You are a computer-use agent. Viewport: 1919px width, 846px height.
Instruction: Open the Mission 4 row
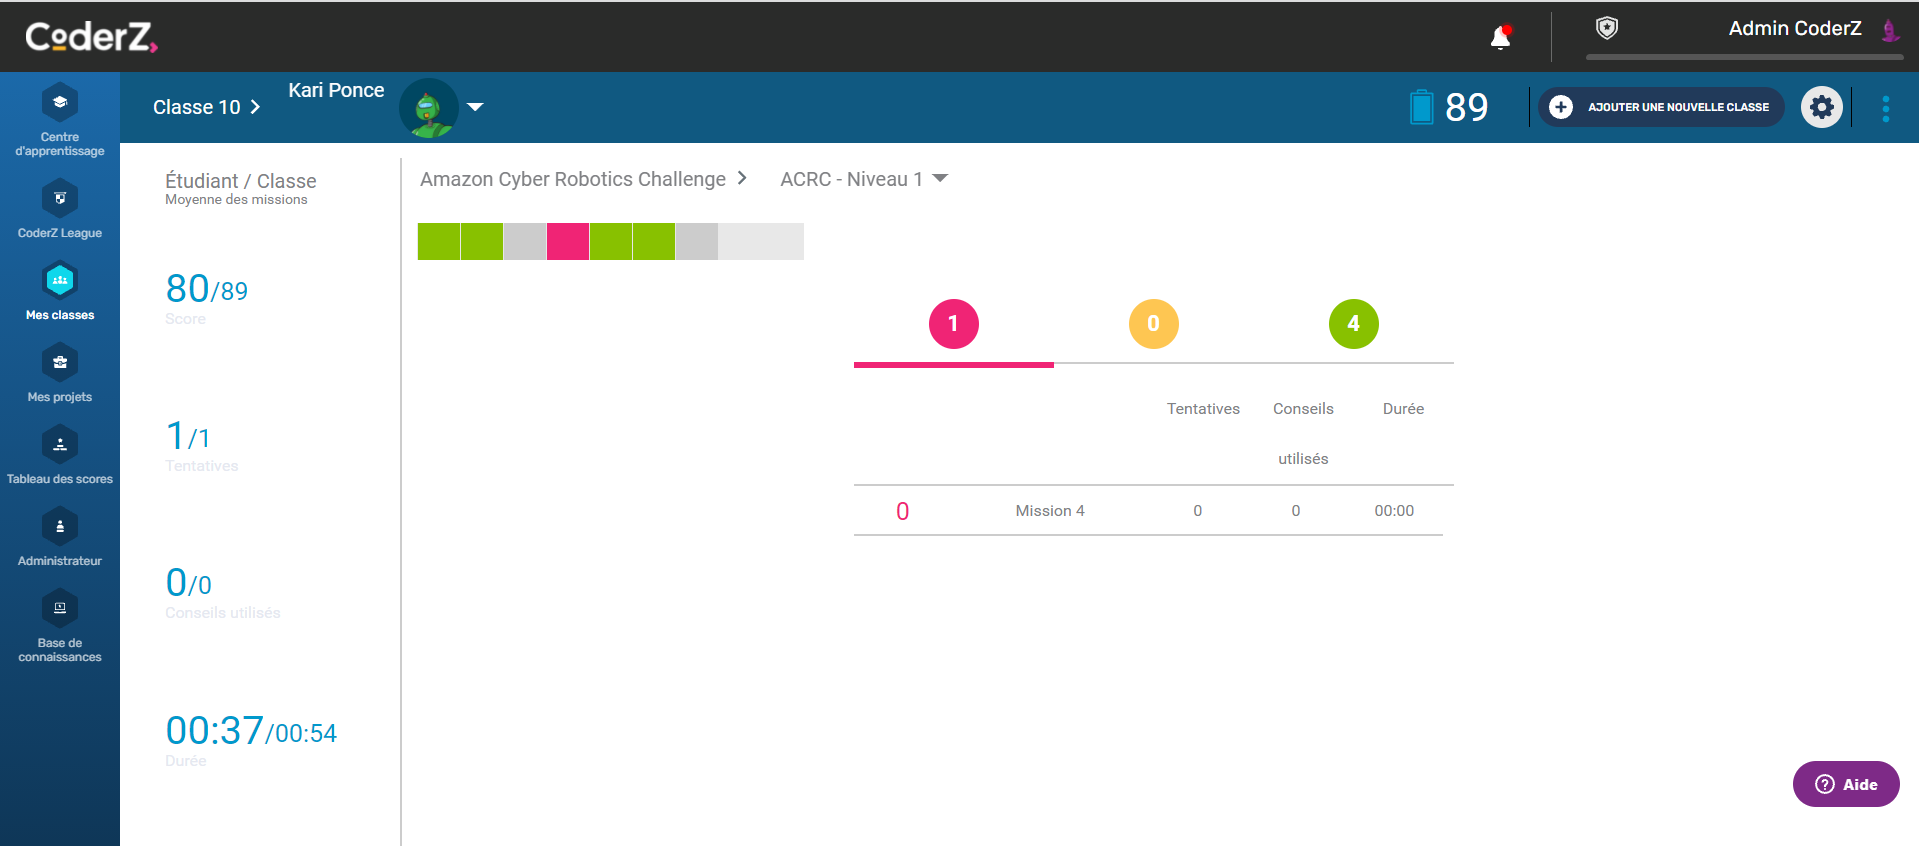(x=1049, y=511)
